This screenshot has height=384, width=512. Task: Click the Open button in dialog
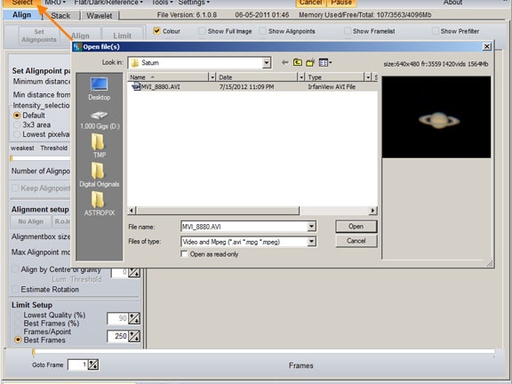tap(356, 226)
